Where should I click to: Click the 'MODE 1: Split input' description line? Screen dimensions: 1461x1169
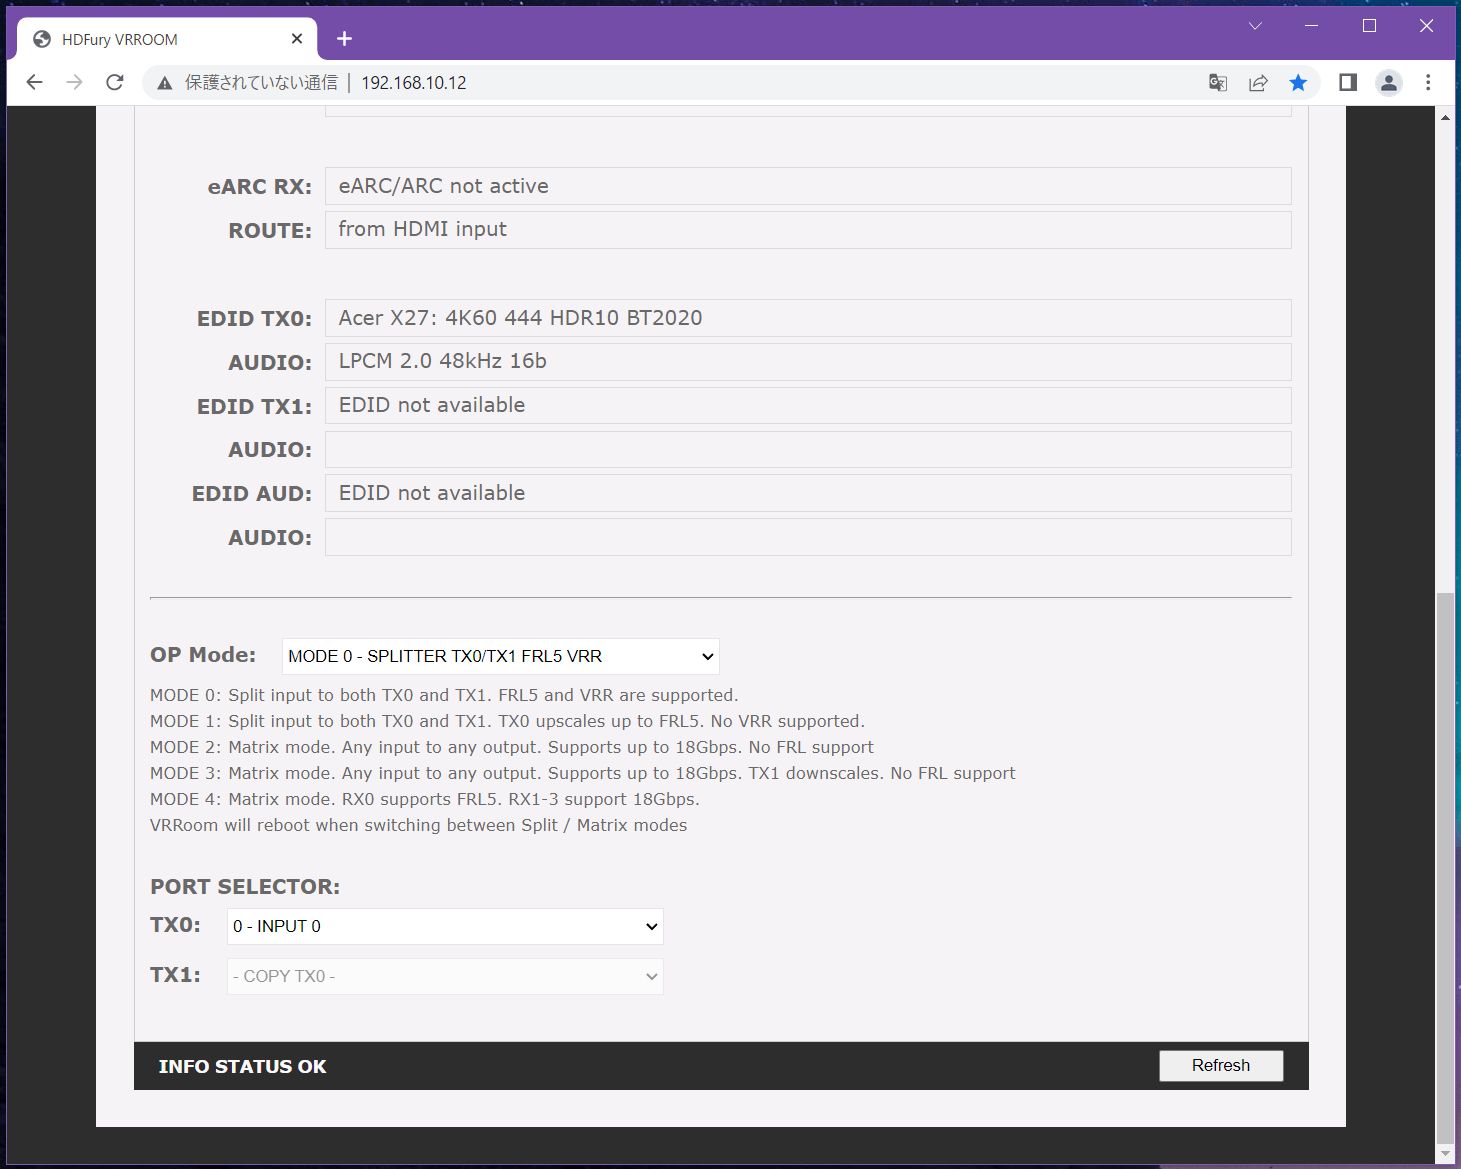pyautogui.click(x=507, y=721)
